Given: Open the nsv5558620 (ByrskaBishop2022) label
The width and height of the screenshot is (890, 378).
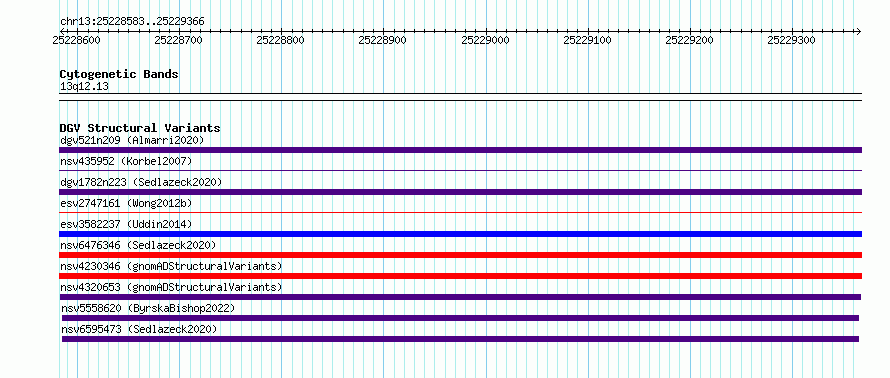Looking at the screenshot, I should (148, 308).
